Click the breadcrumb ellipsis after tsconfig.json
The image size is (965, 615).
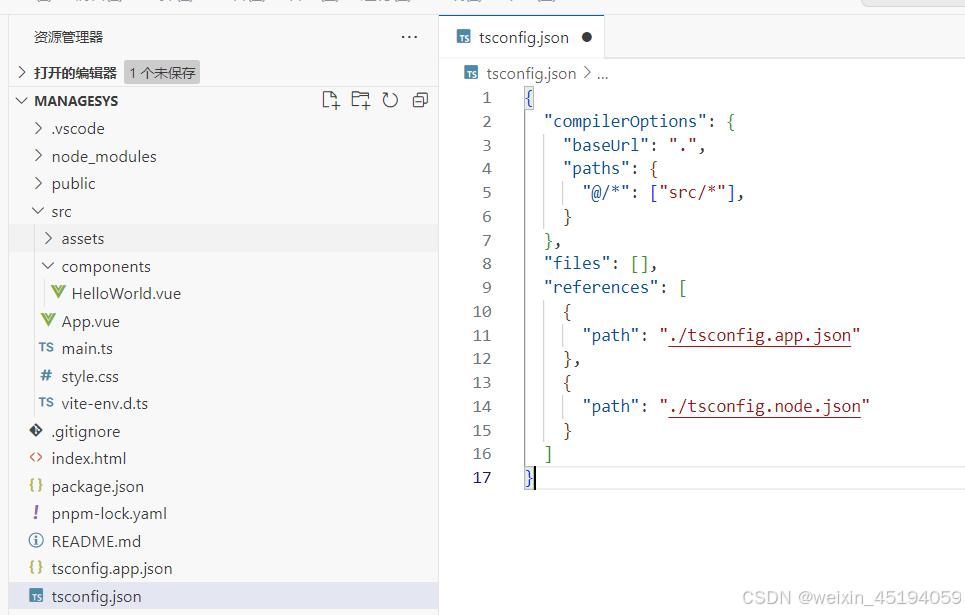click(x=603, y=74)
